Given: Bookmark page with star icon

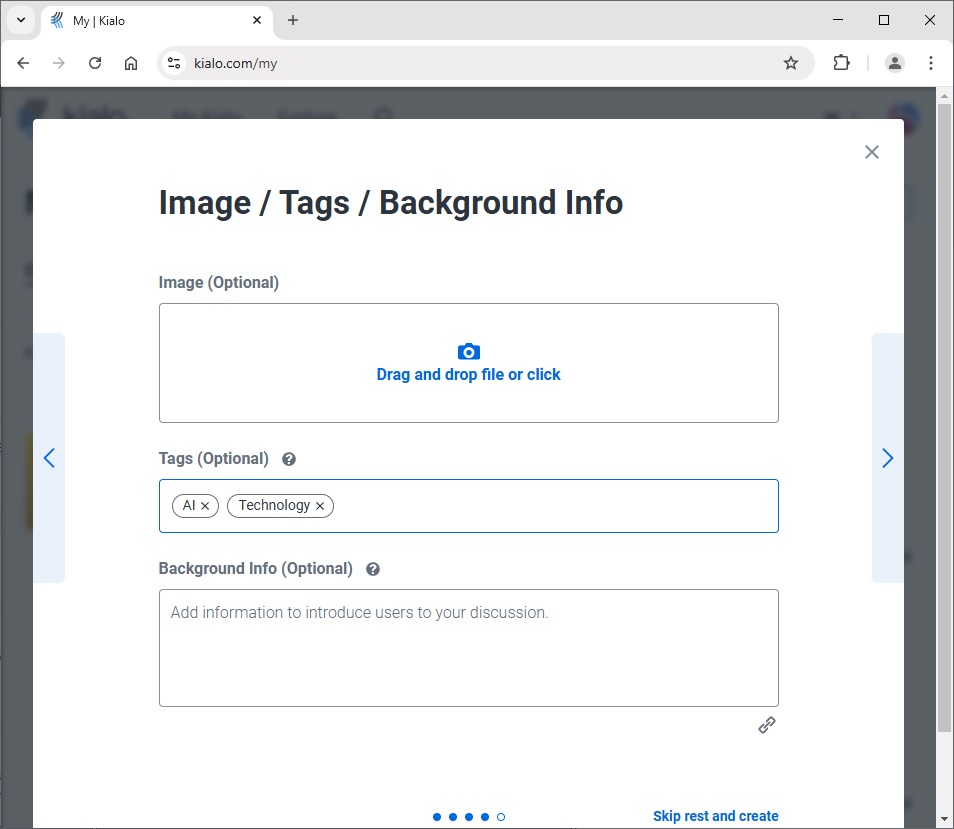Looking at the screenshot, I should [x=790, y=63].
